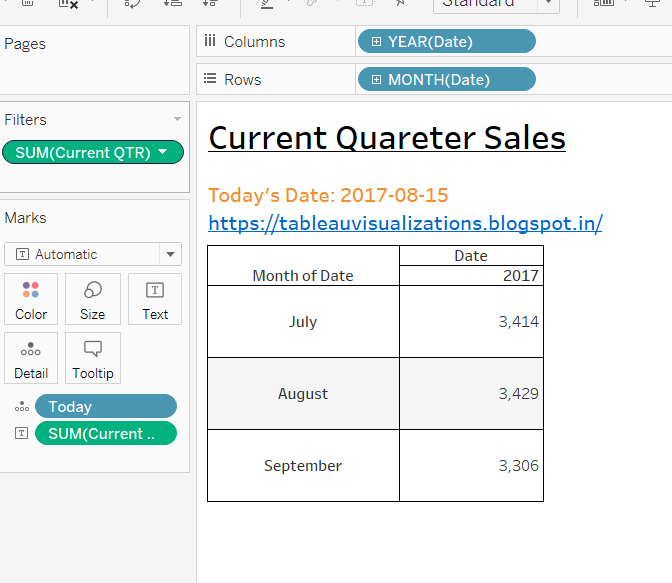The image size is (672, 583).
Task: Click the Size marks button
Action: point(93,299)
